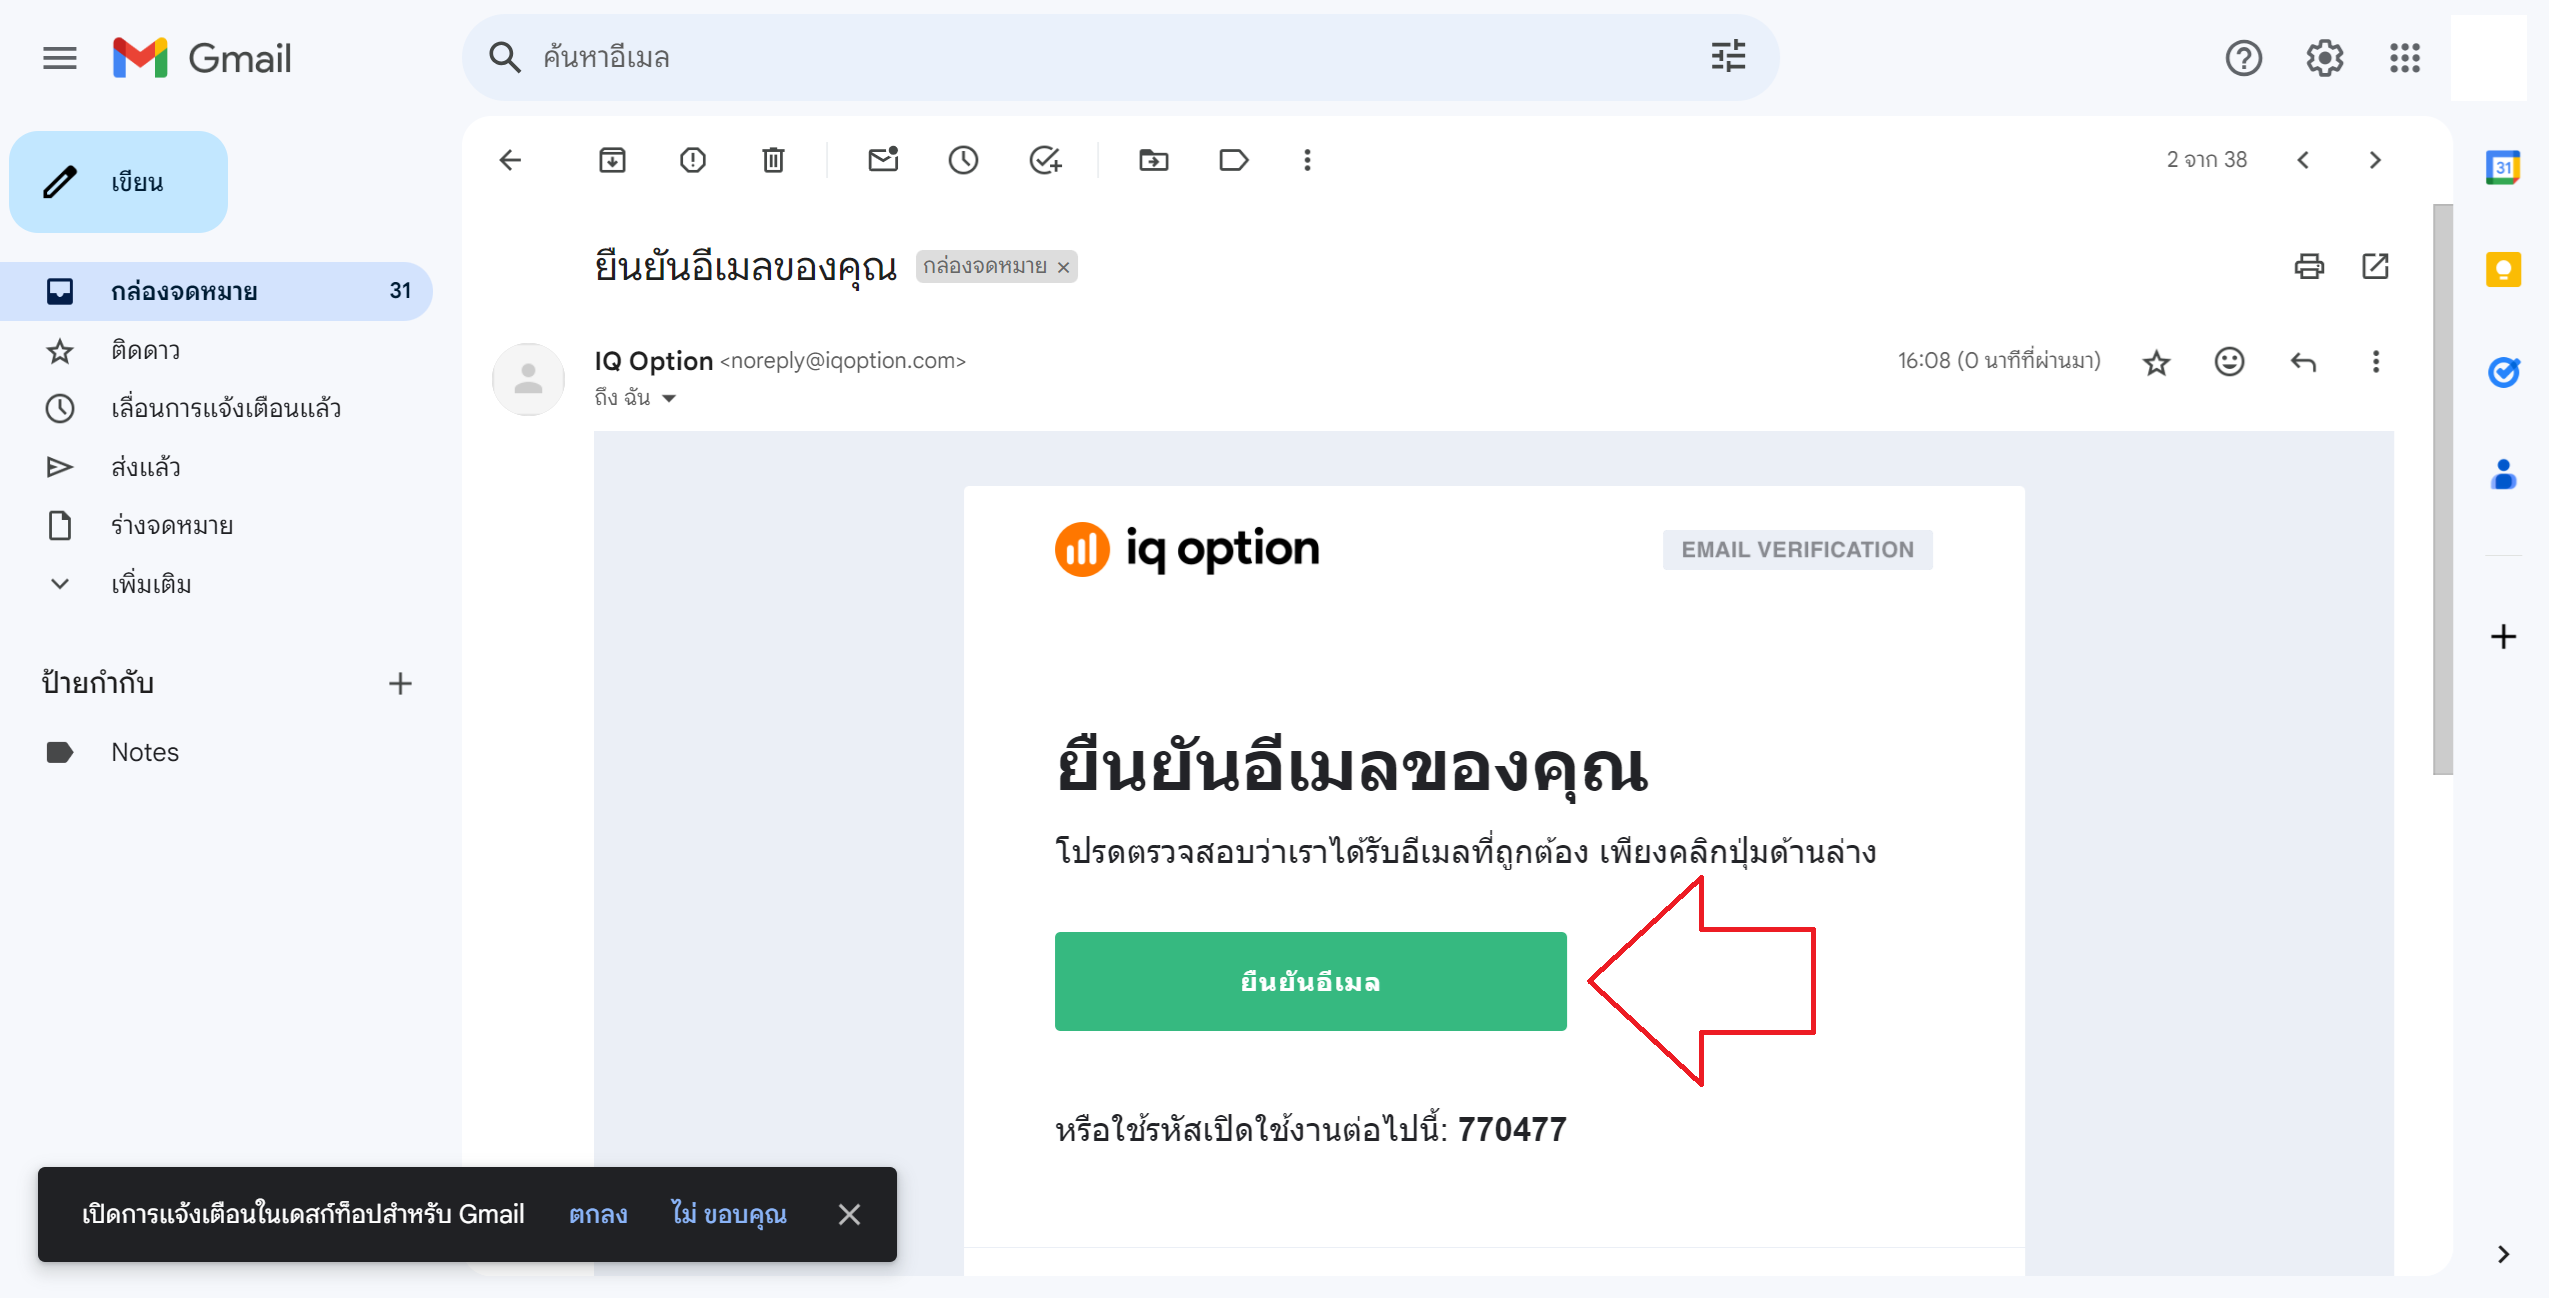Image resolution: width=2549 pixels, height=1298 pixels.
Task: Click the Gmail logo
Action: coord(202,58)
